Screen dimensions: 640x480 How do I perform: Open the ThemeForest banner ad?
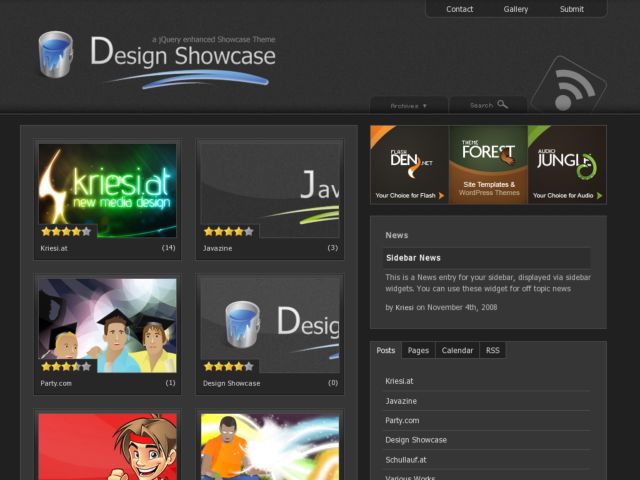(488, 164)
